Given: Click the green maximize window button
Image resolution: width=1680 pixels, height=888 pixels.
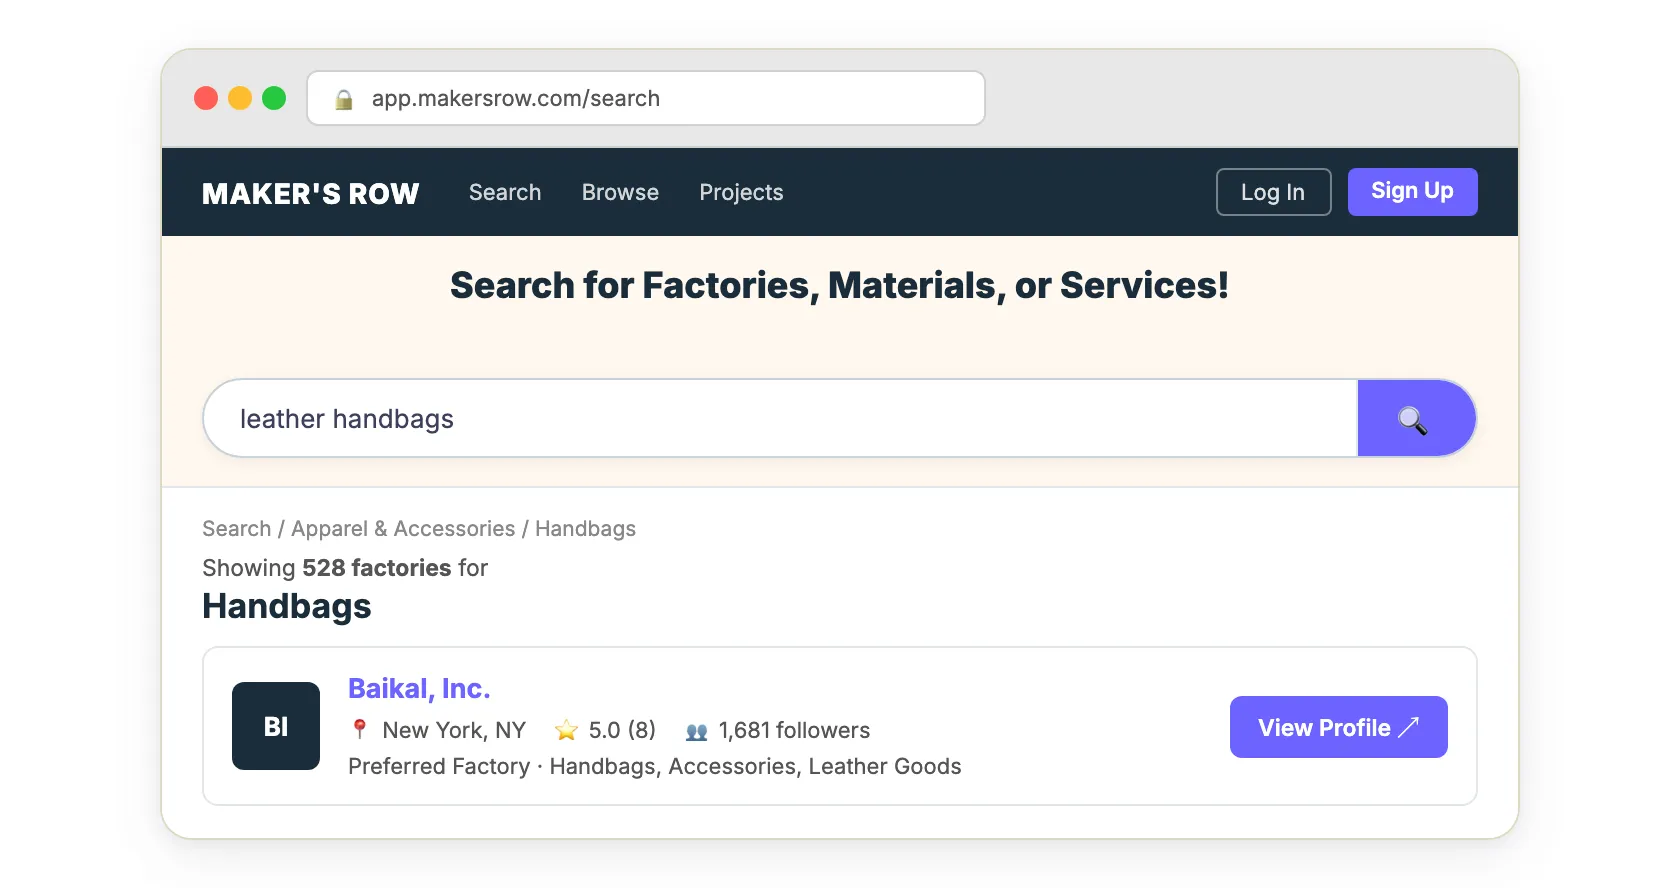Looking at the screenshot, I should click(x=274, y=98).
